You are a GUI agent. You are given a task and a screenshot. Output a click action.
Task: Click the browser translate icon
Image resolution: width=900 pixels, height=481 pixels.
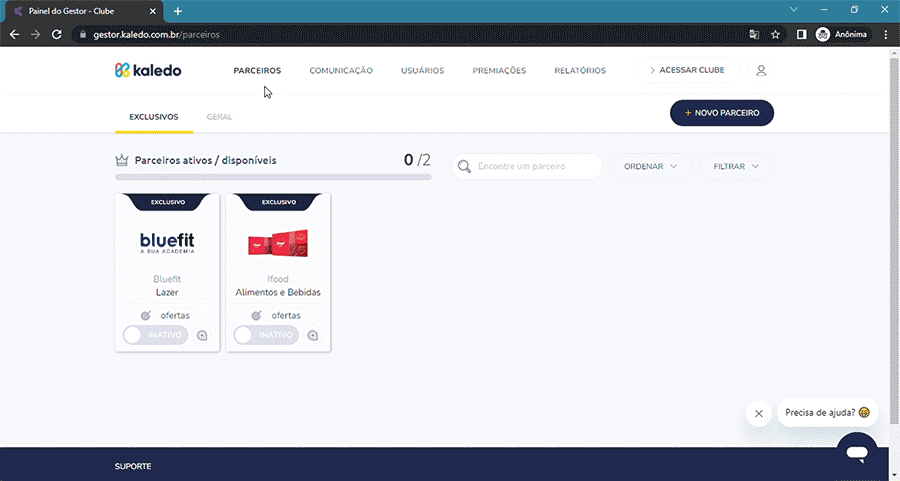click(754, 34)
